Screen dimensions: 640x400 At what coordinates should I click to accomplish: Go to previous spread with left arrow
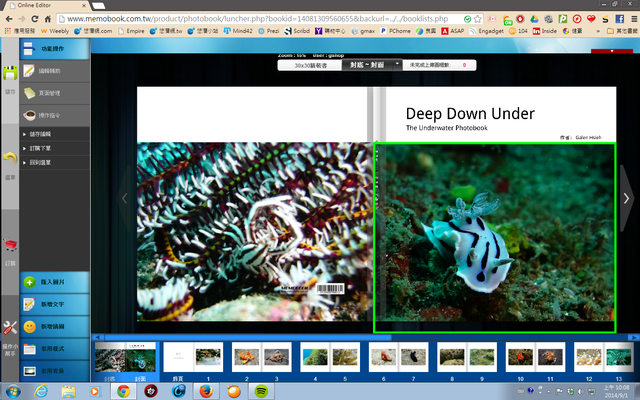124,198
